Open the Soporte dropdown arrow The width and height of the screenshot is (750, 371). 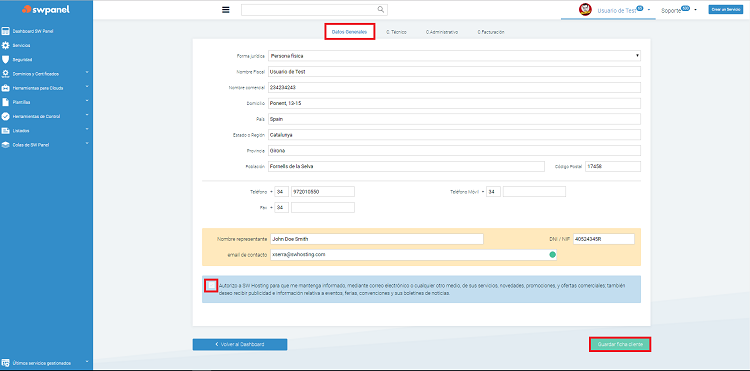pos(695,10)
